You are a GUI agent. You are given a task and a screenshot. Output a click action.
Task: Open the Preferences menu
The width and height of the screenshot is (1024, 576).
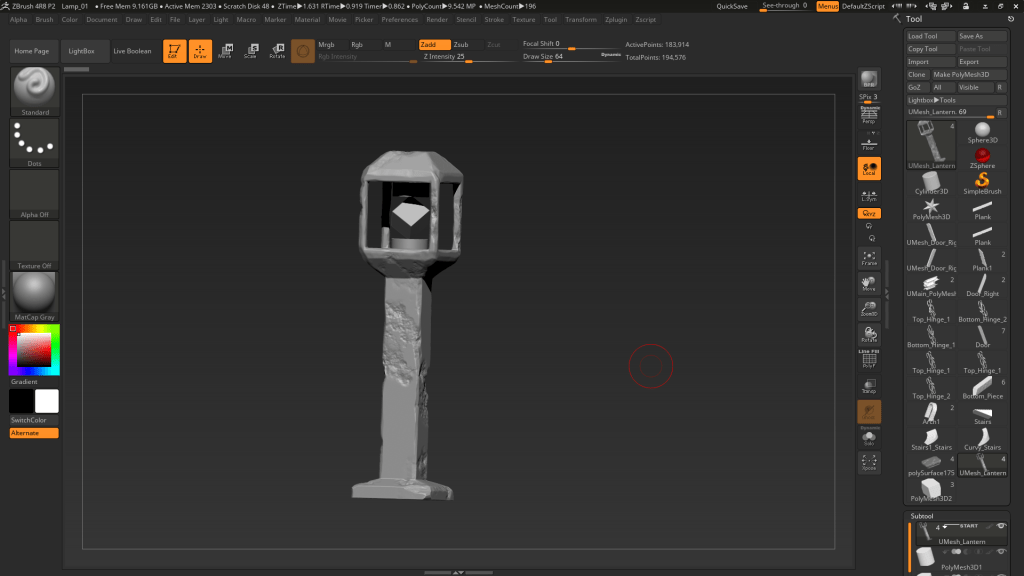400,19
